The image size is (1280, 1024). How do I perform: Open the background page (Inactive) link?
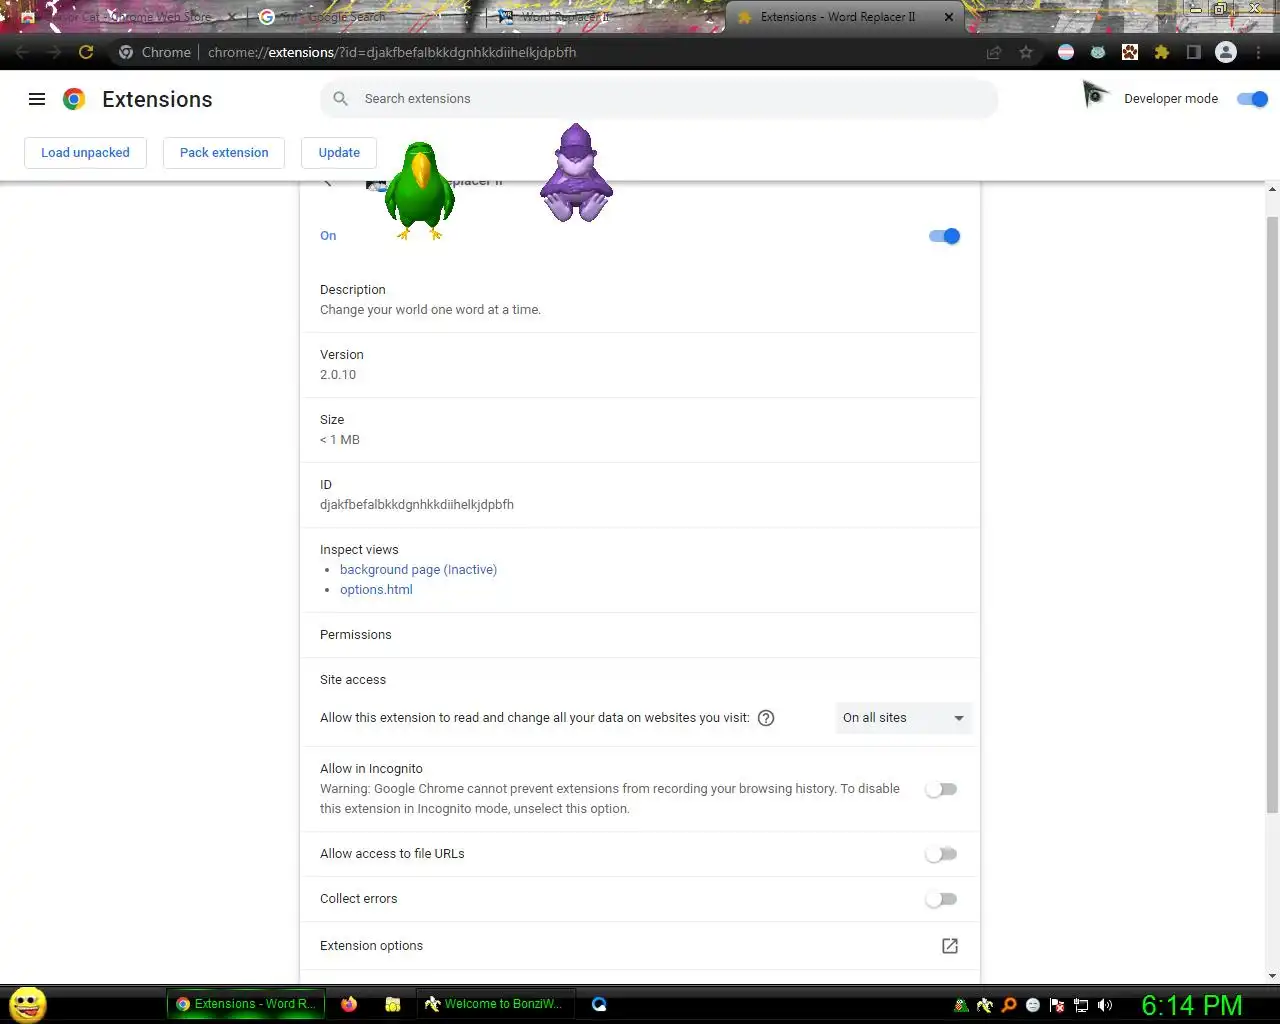tap(418, 570)
